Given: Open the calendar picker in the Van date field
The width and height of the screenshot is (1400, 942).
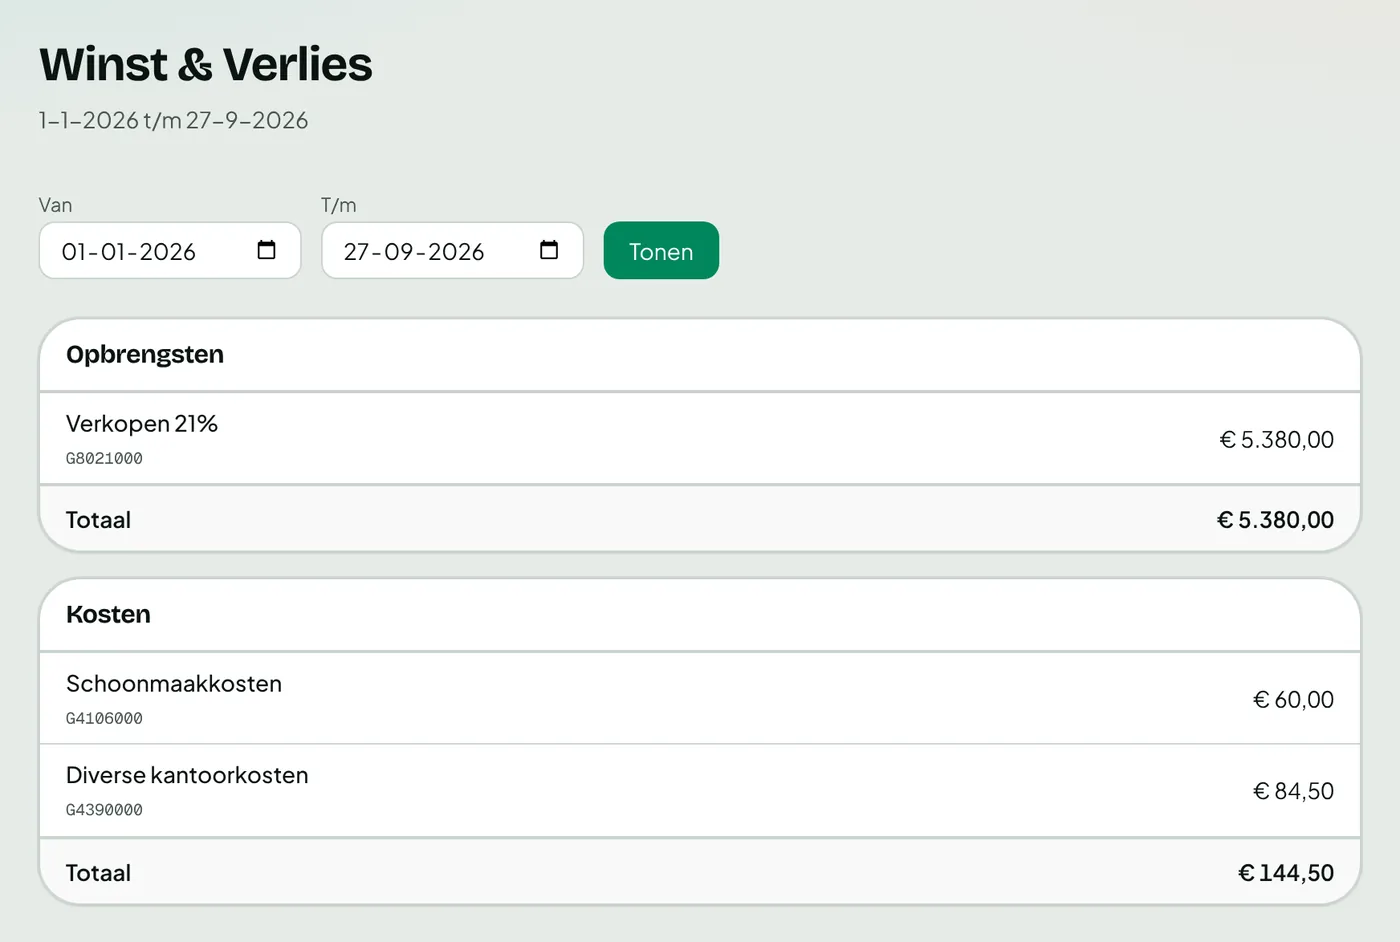Looking at the screenshot, I should click(x=266, y=250).
